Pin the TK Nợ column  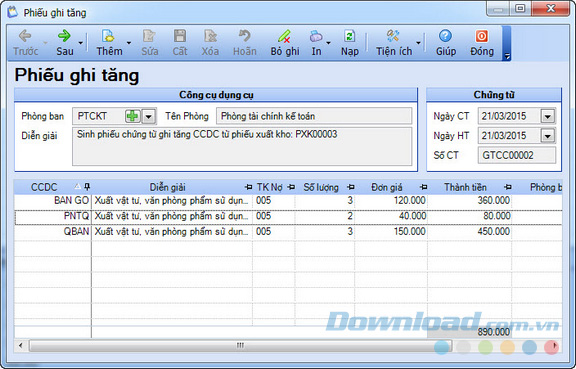(x=291, y=187)
